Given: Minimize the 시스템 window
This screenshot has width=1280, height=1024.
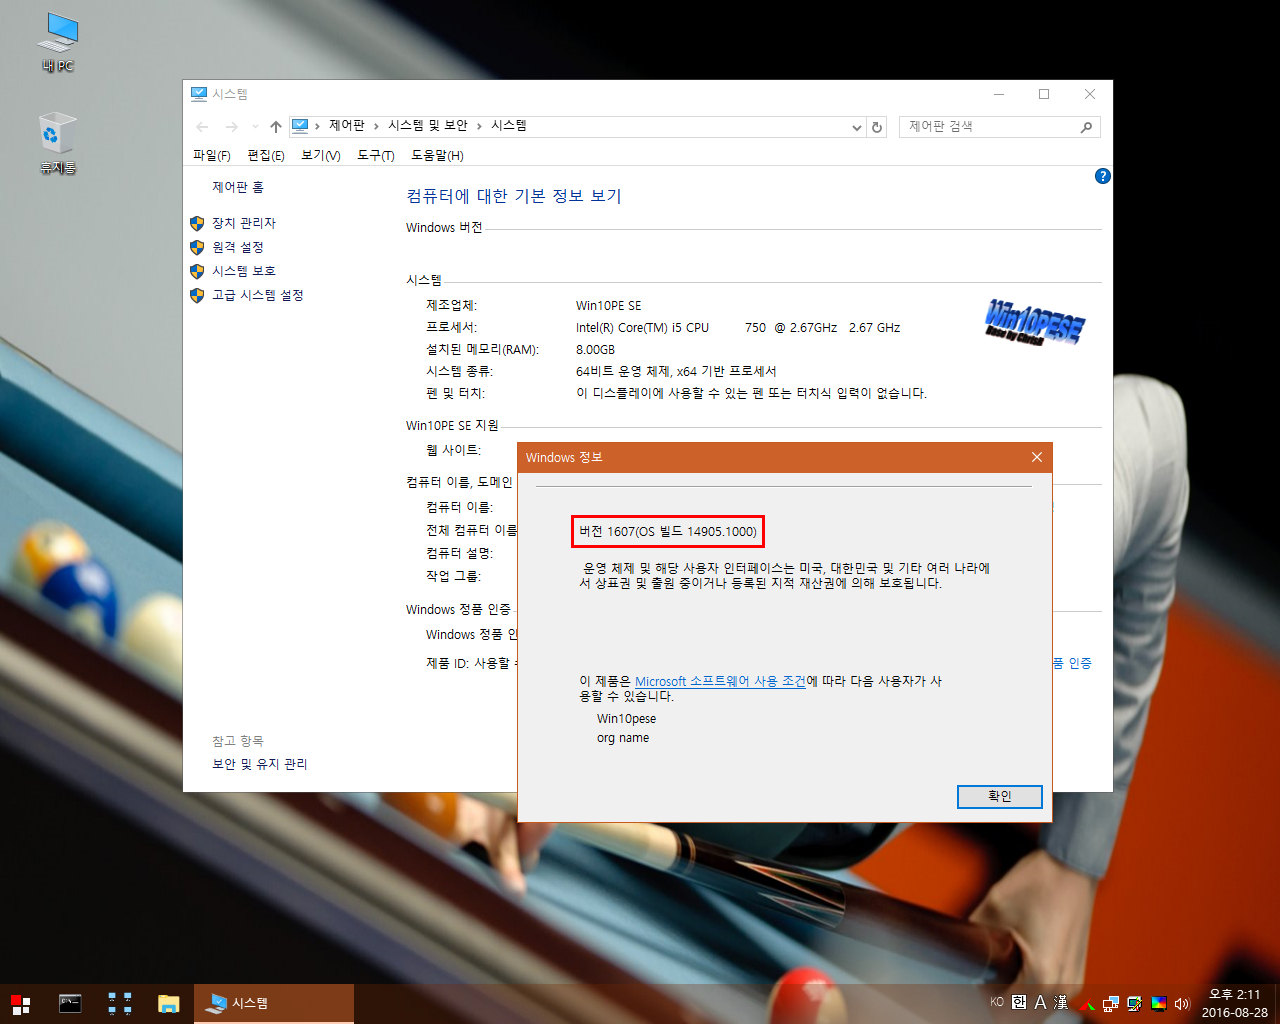Looking at the screenshot, I should [x=999, y=94].
